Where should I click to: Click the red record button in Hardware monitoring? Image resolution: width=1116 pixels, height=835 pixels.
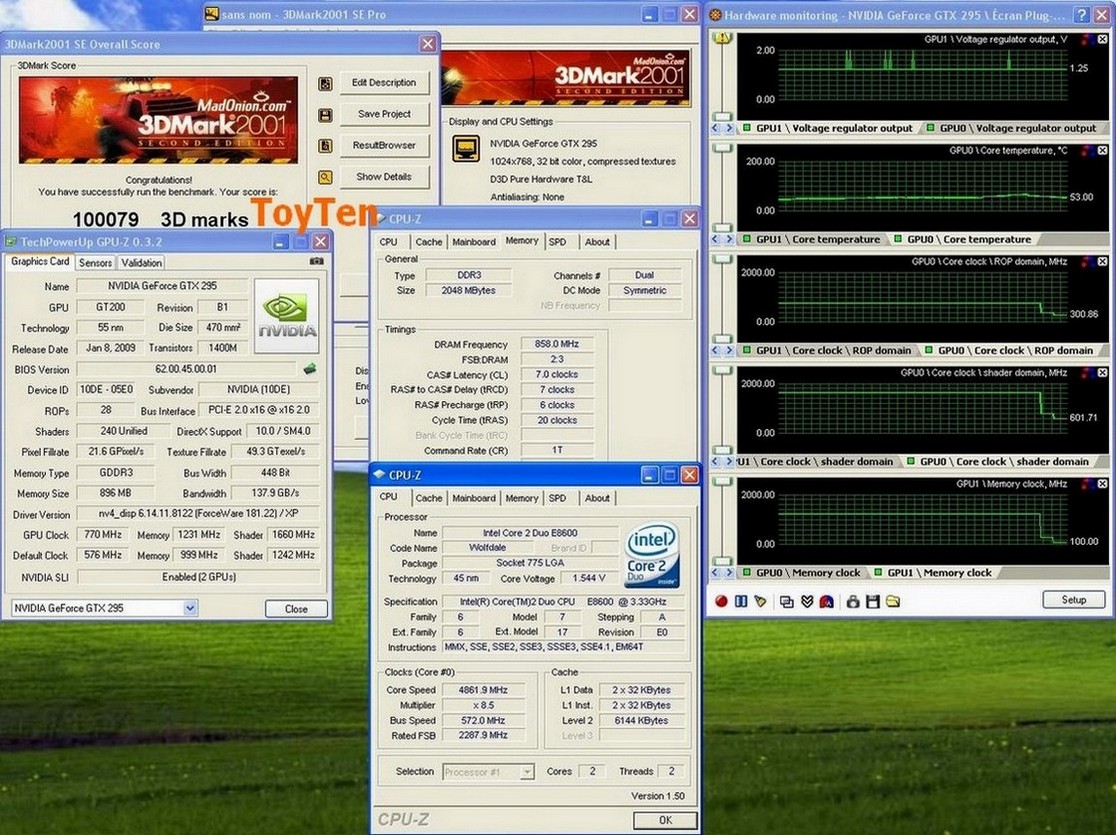pos(721,602)
